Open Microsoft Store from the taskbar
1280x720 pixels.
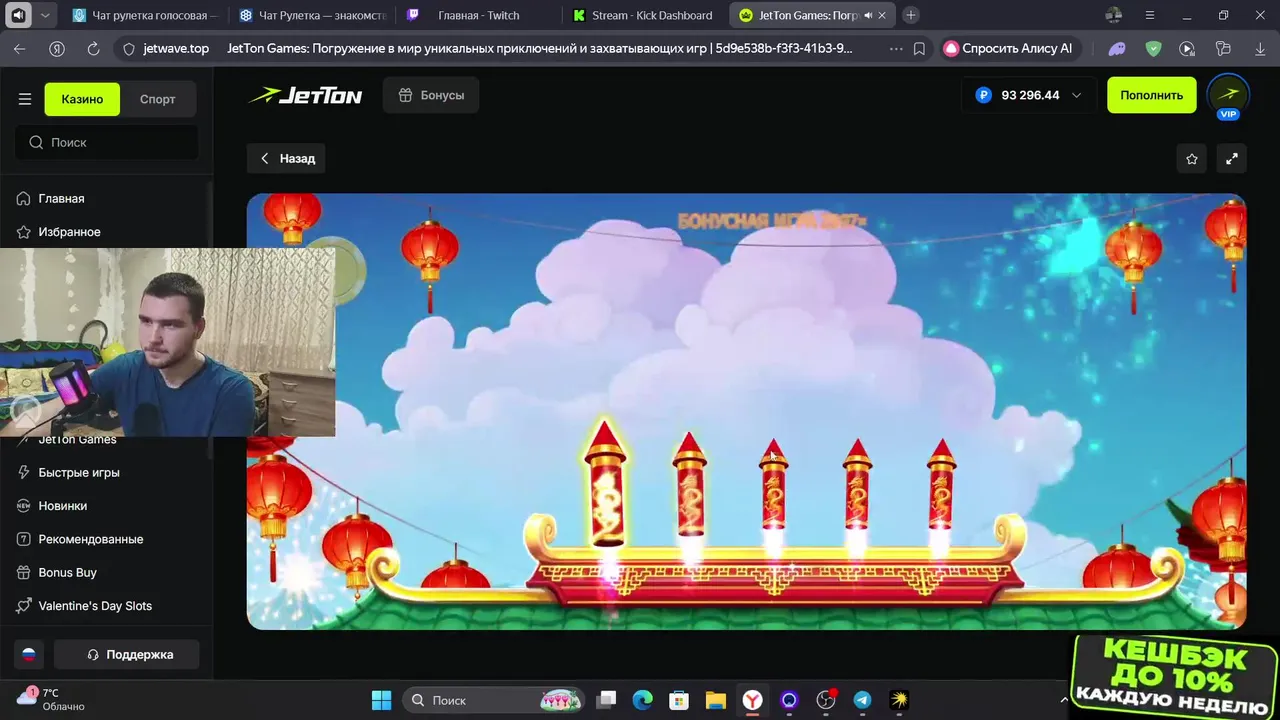(x=679, y=700)
